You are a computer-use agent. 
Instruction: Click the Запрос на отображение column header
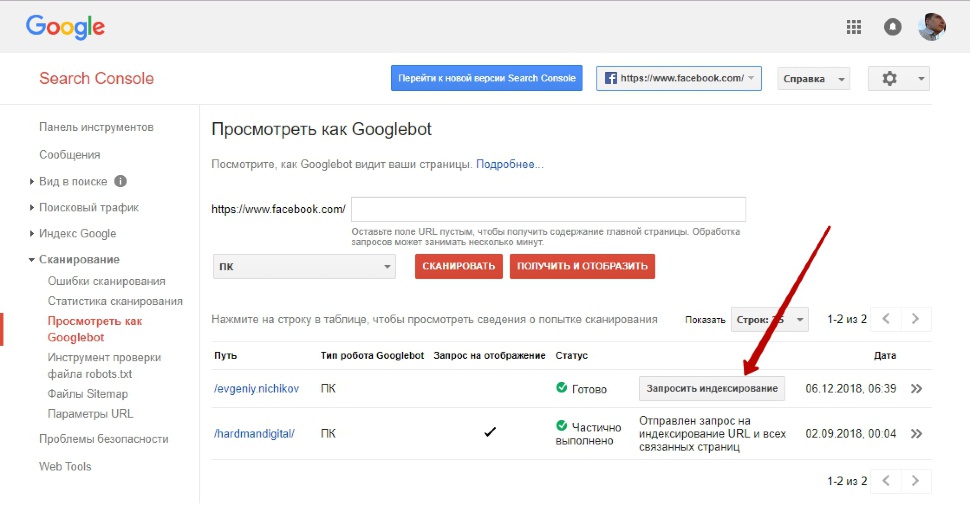(489, 356)
